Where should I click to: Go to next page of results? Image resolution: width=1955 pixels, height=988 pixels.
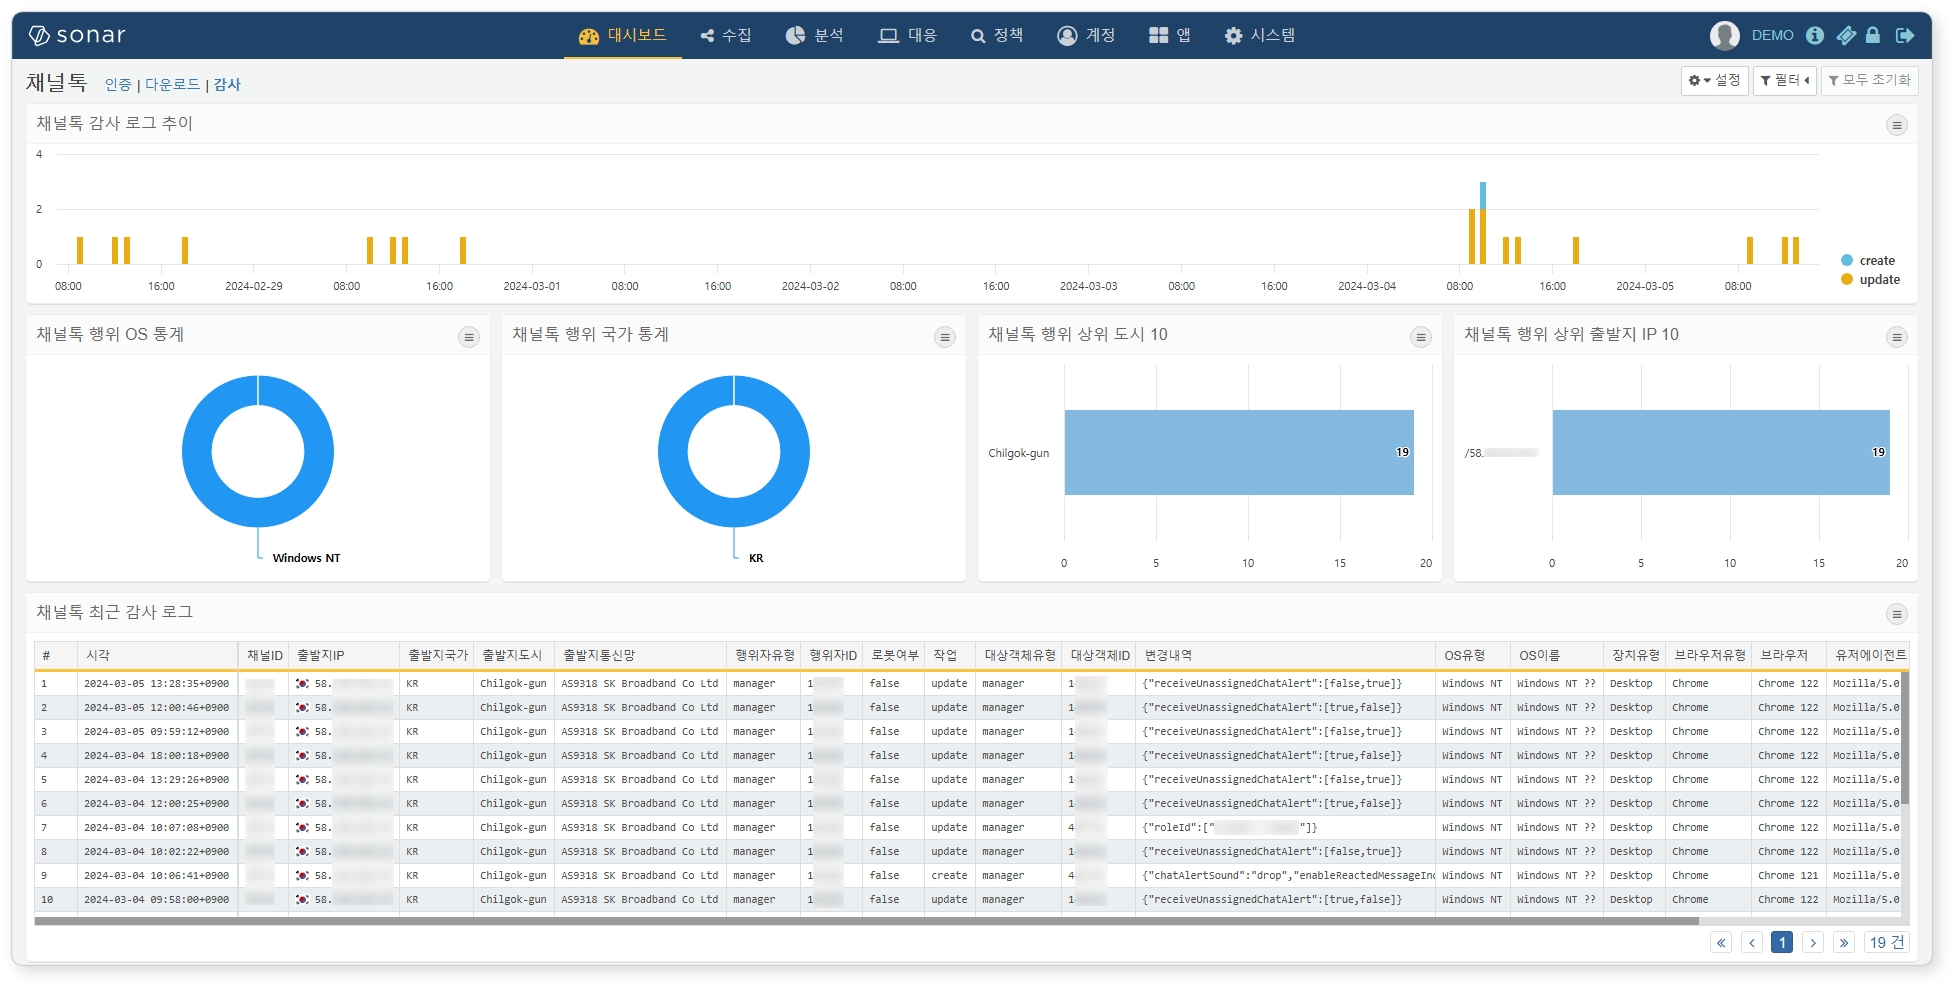(x=1813, y=943)
